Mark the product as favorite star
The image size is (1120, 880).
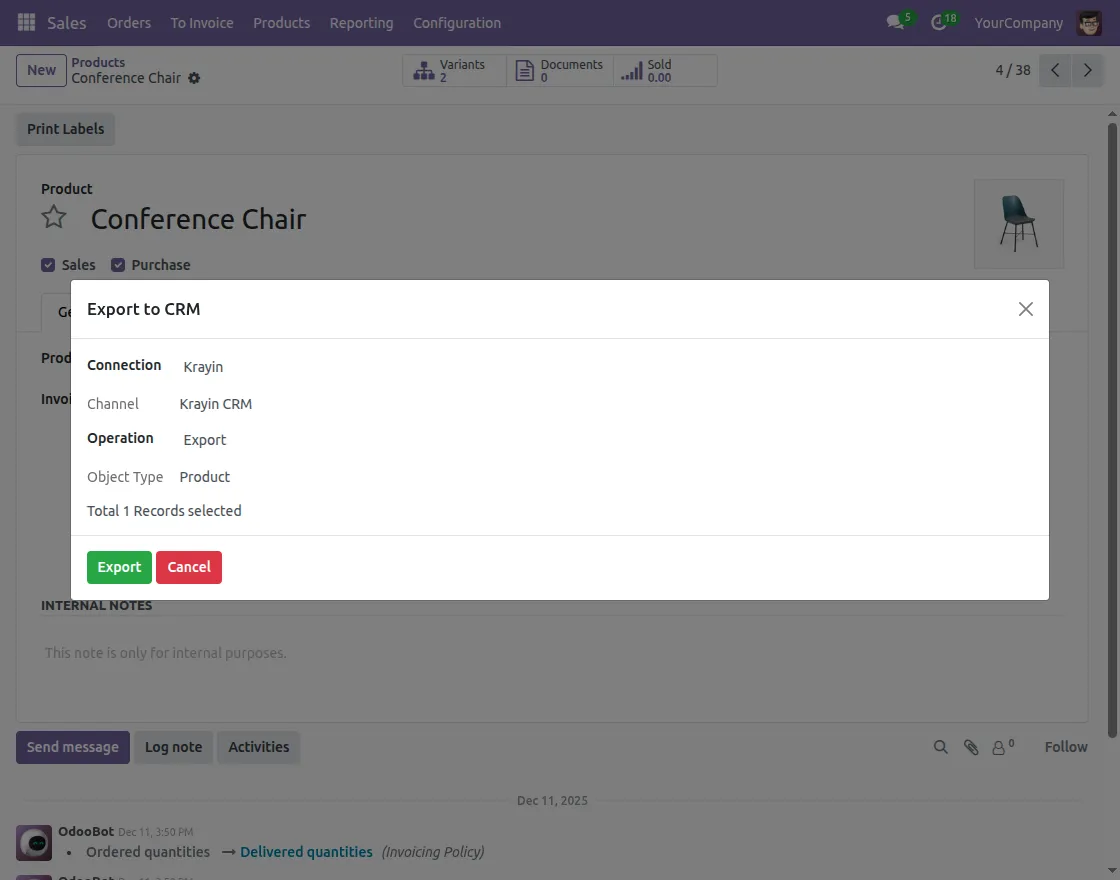pyautogui.click(x=54, y=216)
